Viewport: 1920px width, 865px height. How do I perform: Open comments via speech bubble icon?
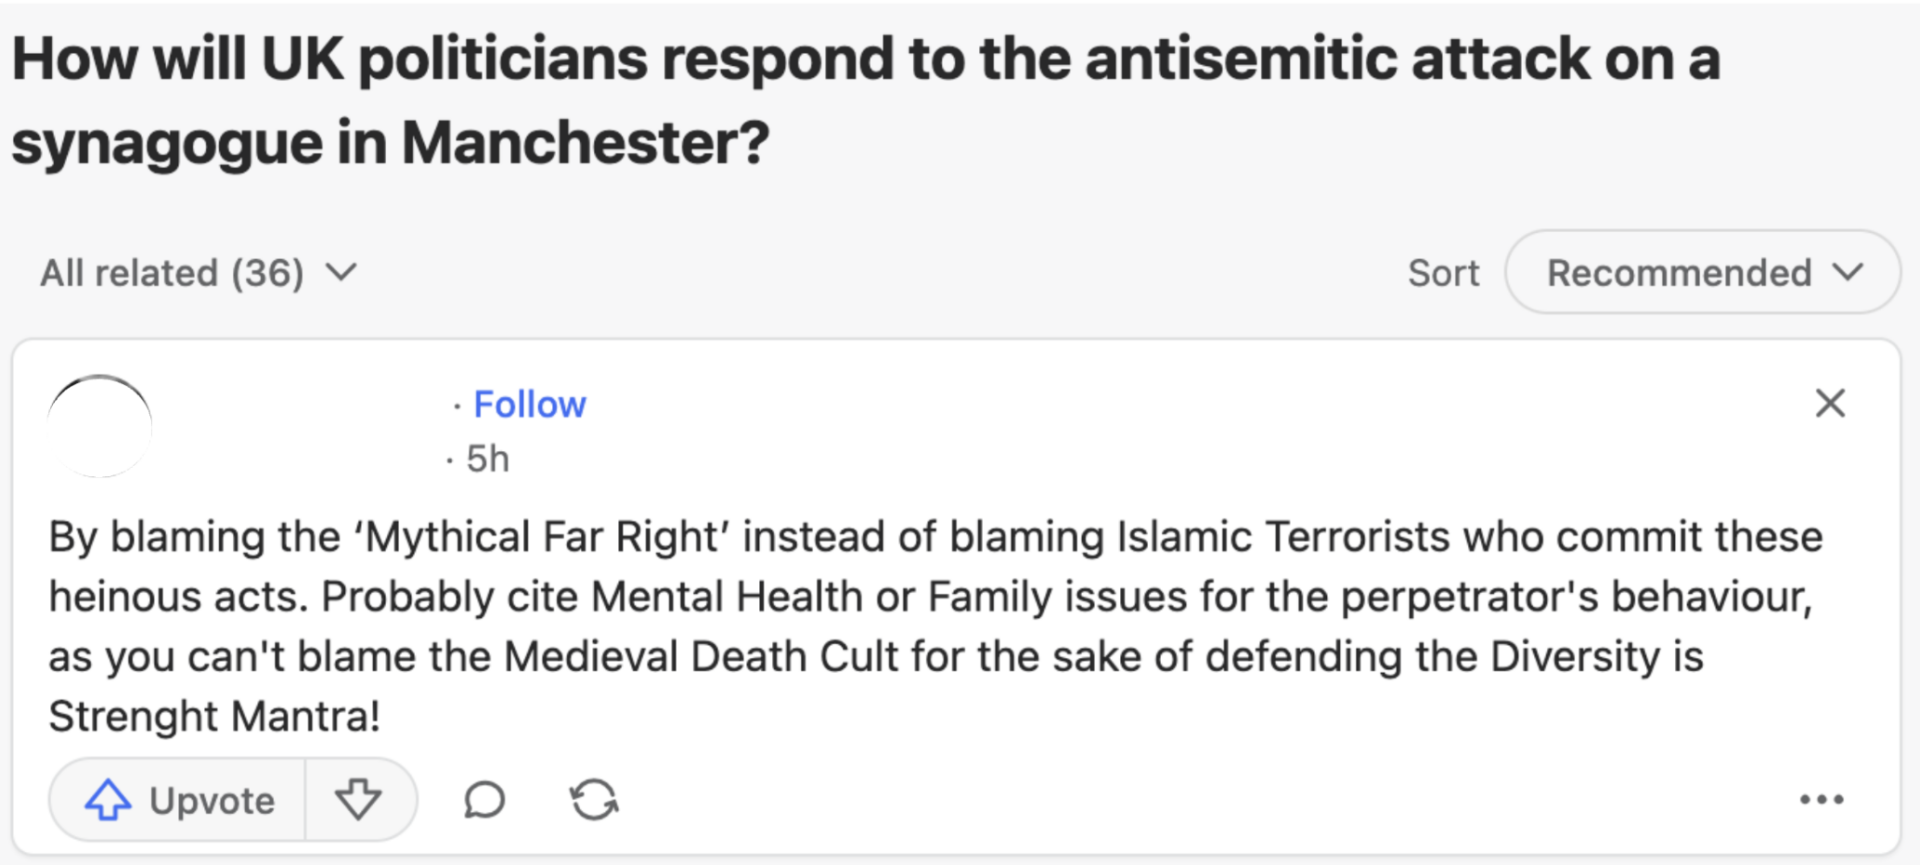click(485, 800)
